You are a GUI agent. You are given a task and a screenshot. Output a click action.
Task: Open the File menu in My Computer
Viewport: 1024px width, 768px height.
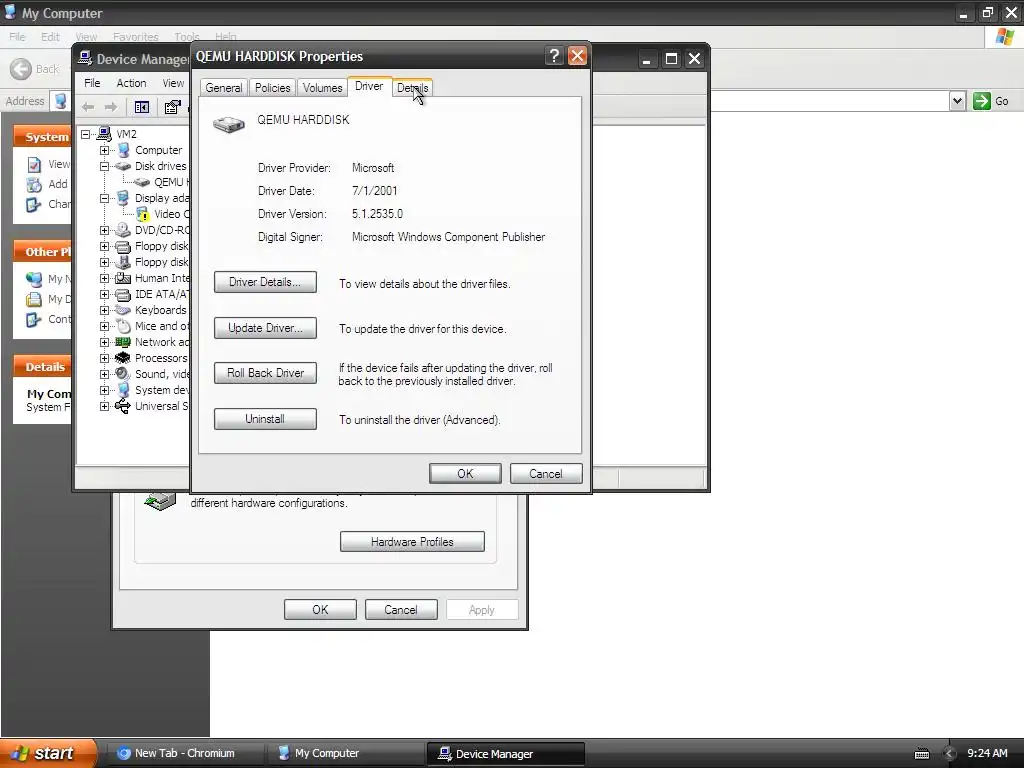tap(17, 37)
